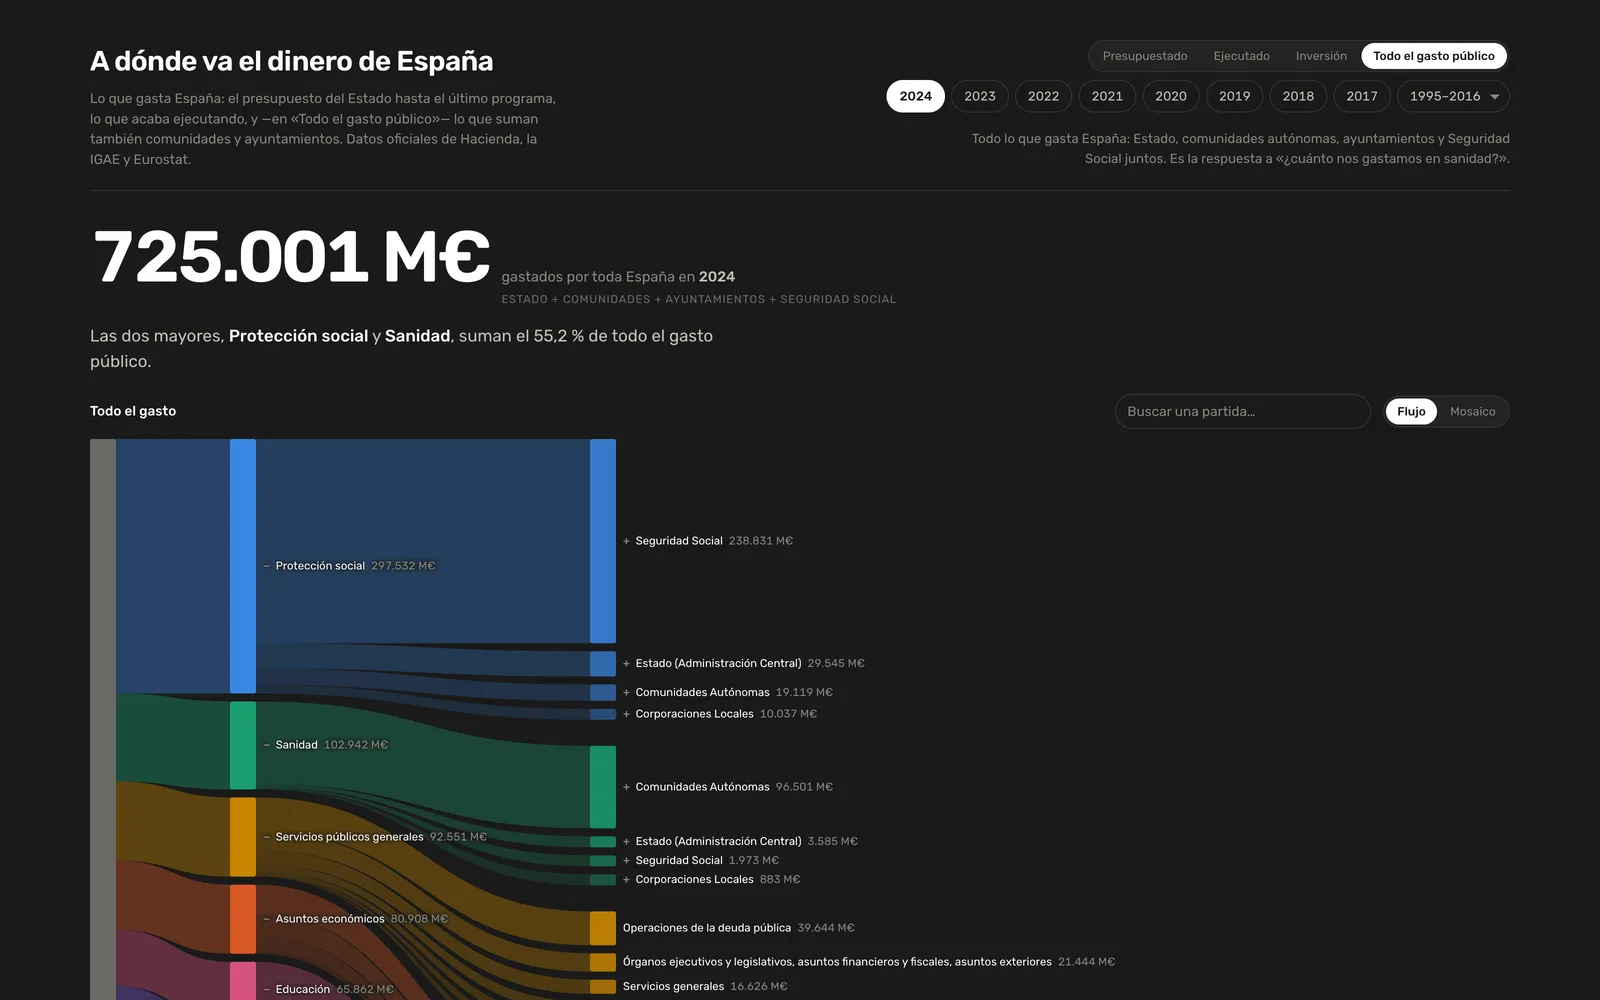
Task: Expand Corporaciones Locales 883 M€
Action: tap(711, 880)
